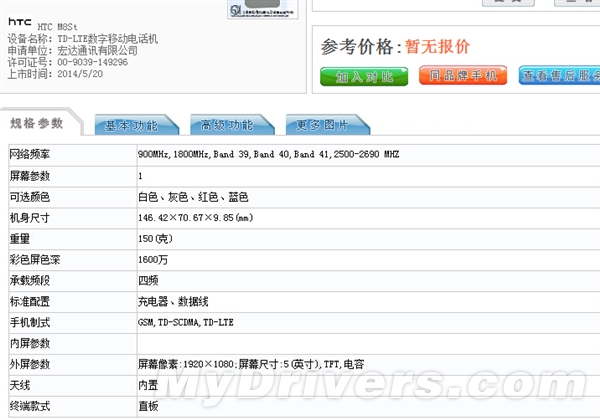The width and height of the screenshot is (600, 420).
Task: Click the HTC M8St model name
Action: click(x=57, y=27)
